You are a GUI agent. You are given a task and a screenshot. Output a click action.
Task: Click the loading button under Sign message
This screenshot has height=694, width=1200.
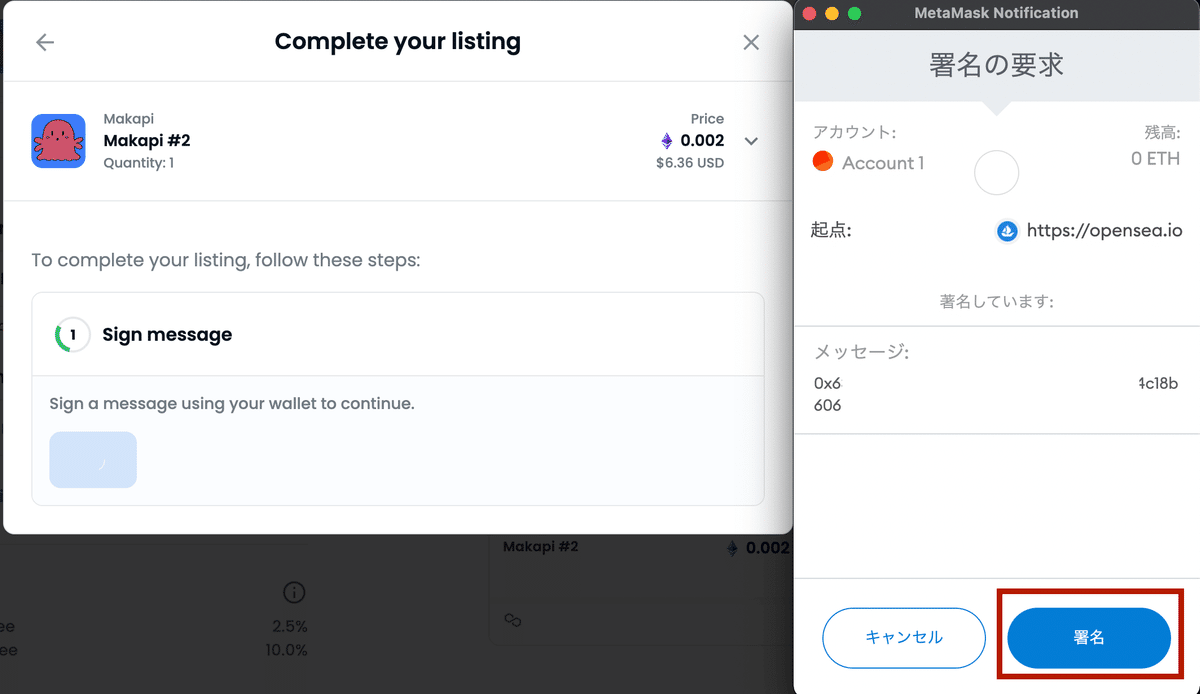click(x=93, y=460)
